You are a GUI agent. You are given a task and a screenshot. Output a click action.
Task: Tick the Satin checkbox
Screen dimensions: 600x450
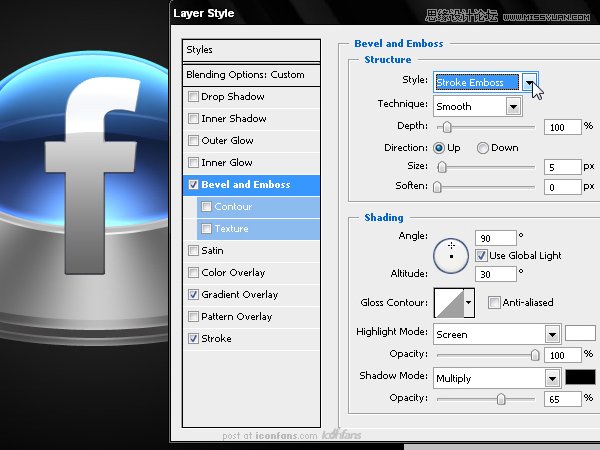pos(193,251)
